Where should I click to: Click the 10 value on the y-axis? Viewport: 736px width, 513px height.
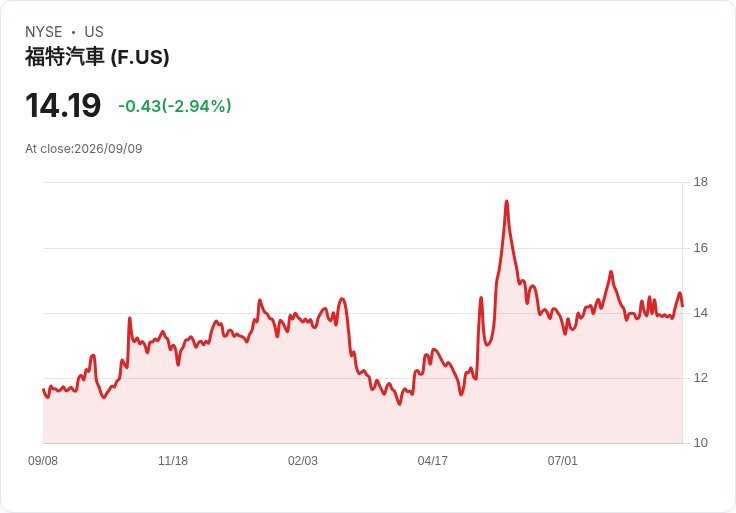tap(701, 443)
